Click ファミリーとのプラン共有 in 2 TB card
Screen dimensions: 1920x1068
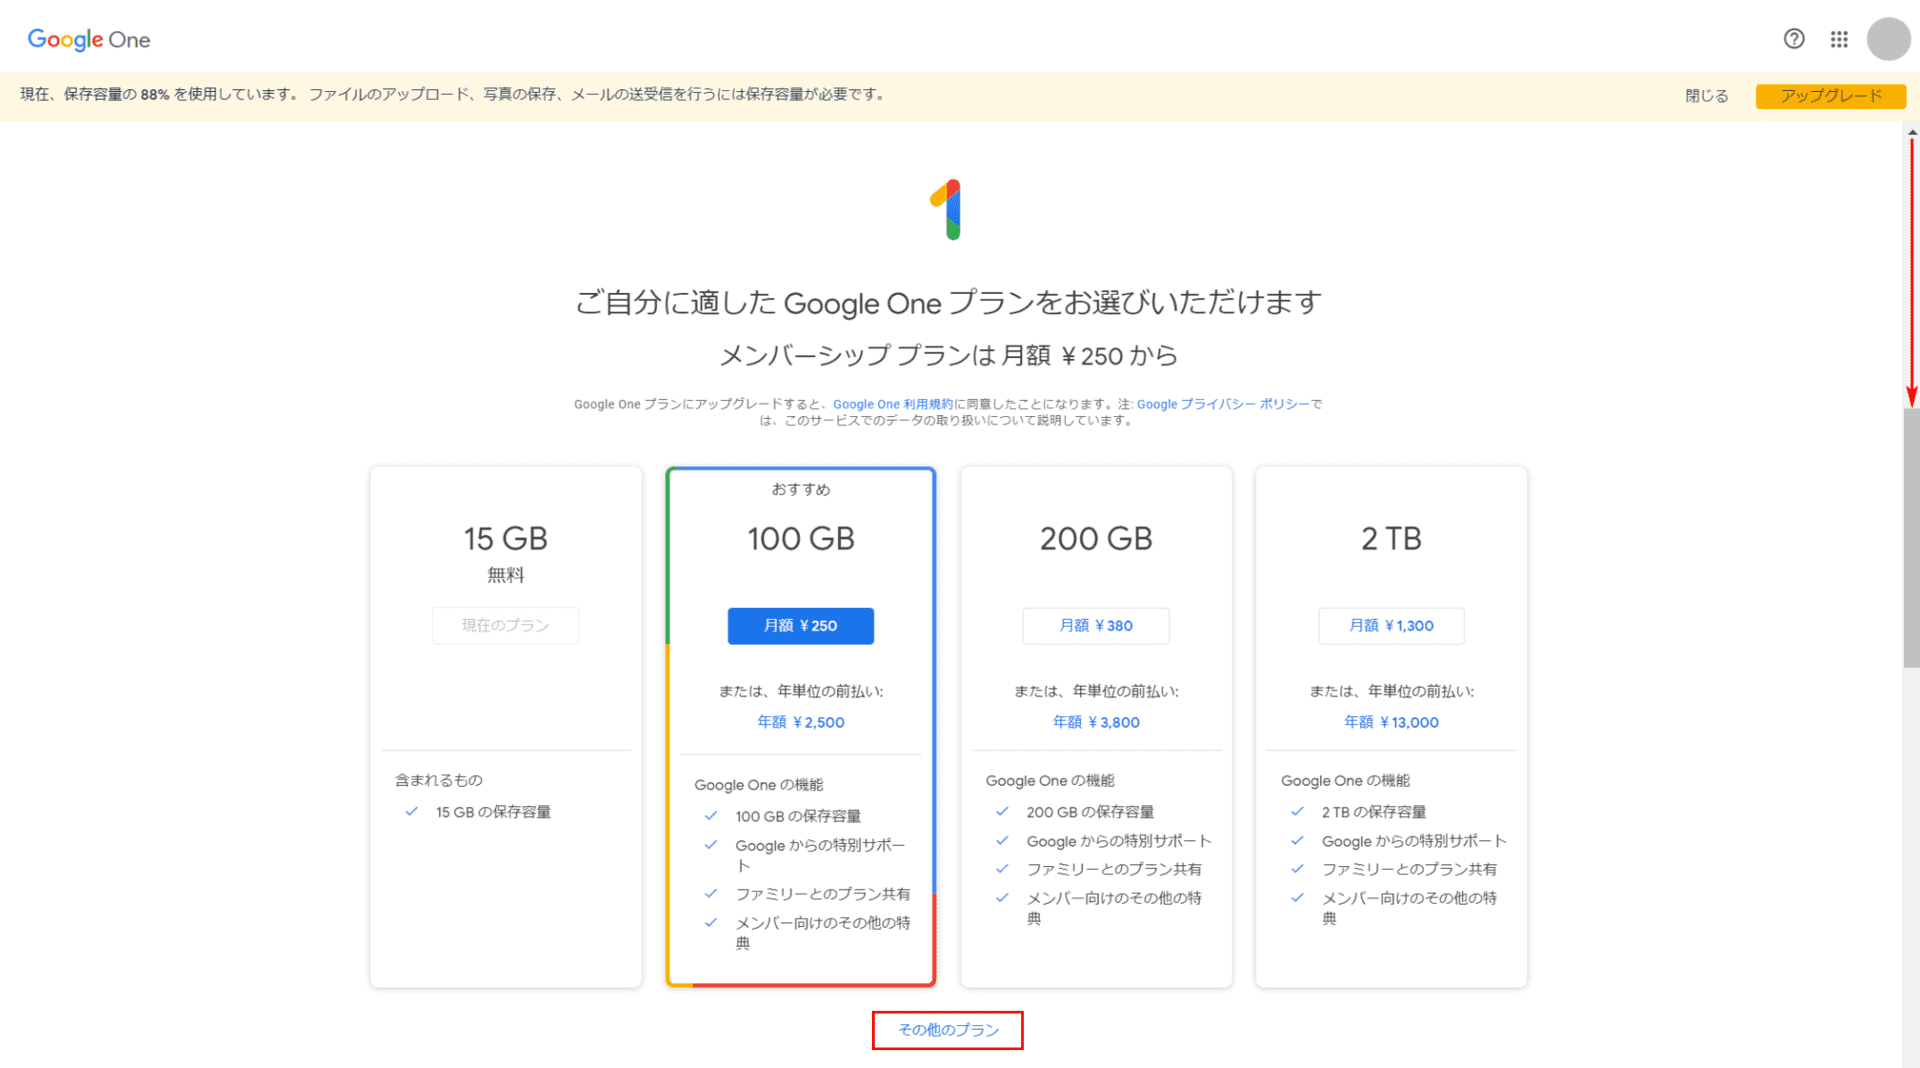coord(1409,869)
